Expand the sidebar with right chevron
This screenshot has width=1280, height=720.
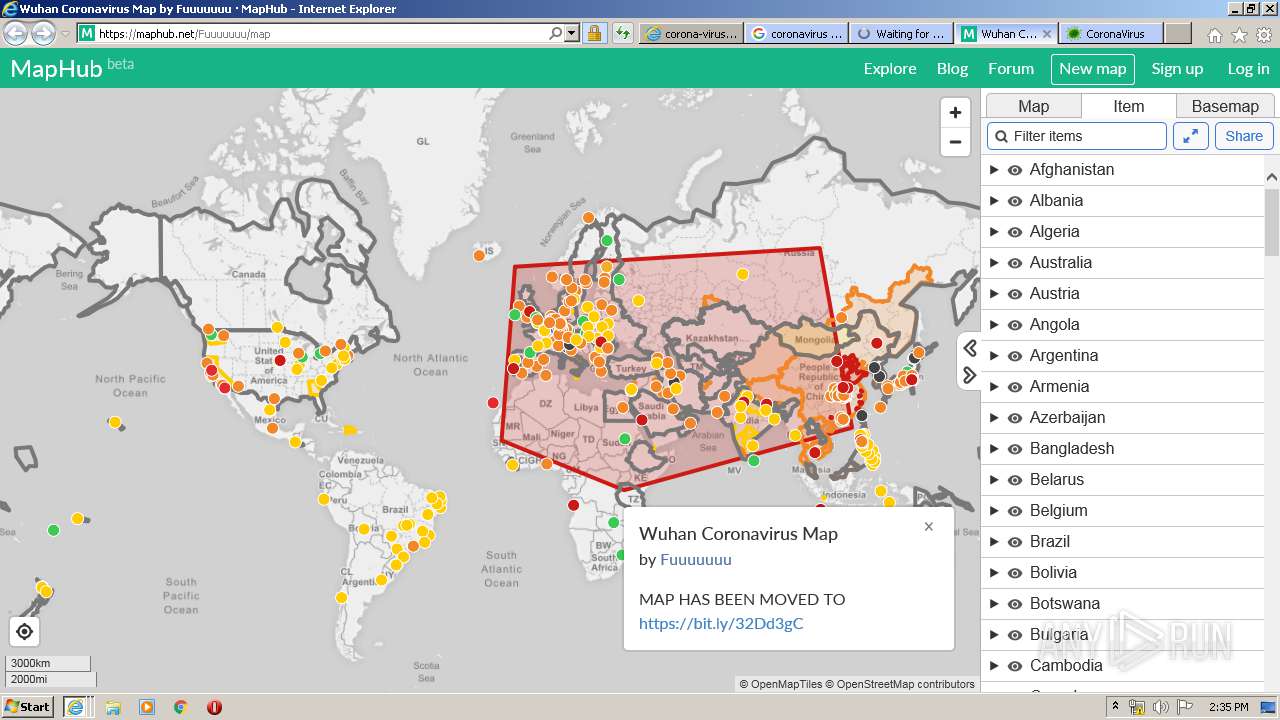(969, 375)
